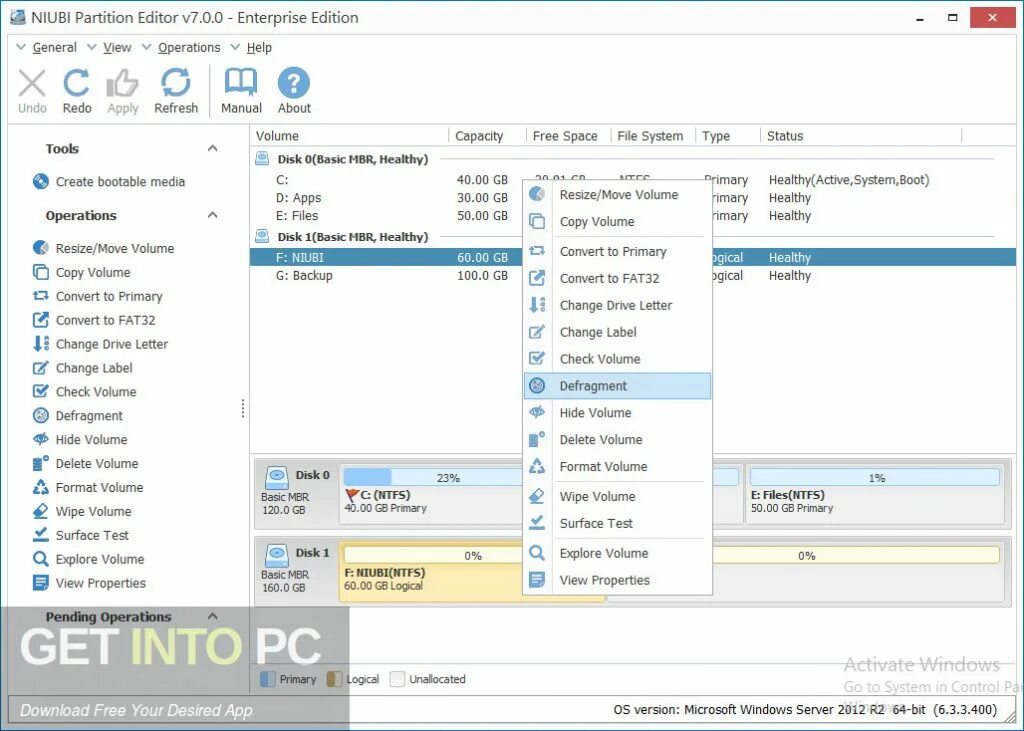Choose Surface Test in context menu
The width and height of the screenshot is (1024, 731).
click(x=617, y=523)
